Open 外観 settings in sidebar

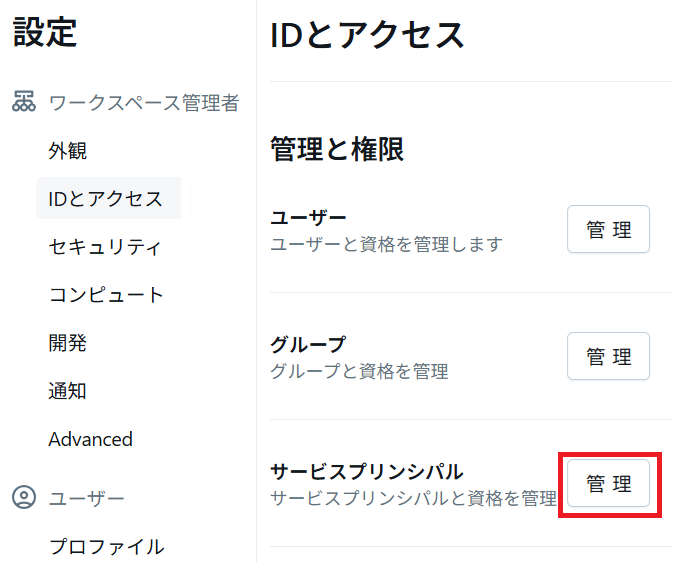pyautogui.click(x=67, y=151)
